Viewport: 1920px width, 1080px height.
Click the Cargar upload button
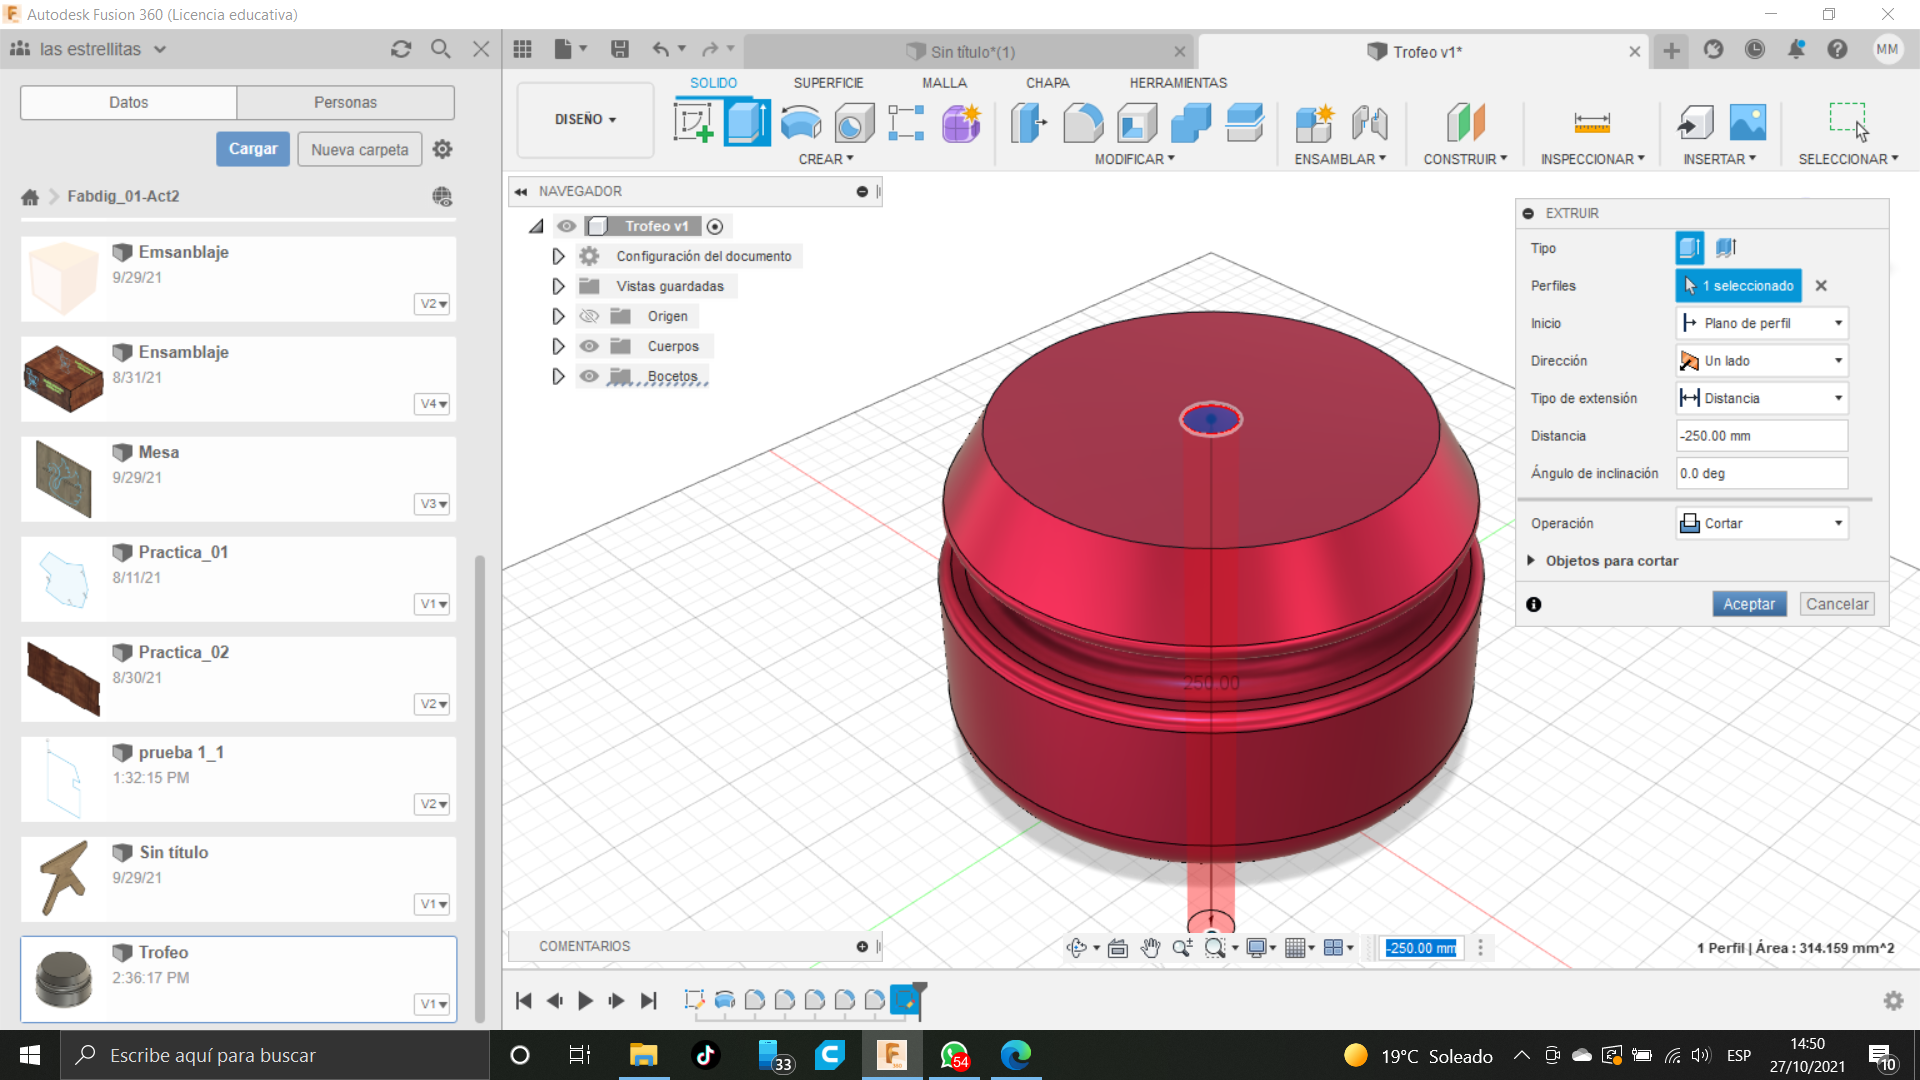click(253, 149)
